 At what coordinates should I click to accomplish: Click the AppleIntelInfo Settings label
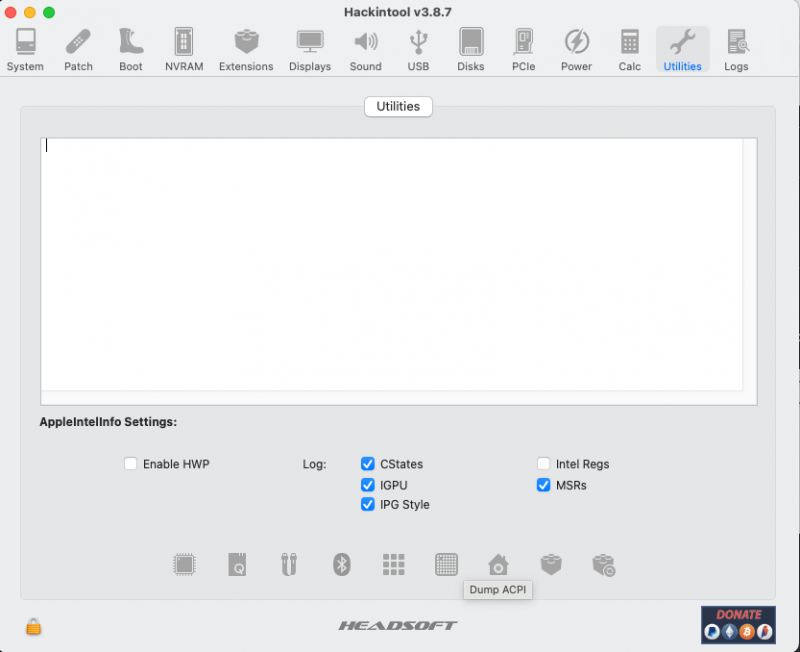[x=108, y=422]
